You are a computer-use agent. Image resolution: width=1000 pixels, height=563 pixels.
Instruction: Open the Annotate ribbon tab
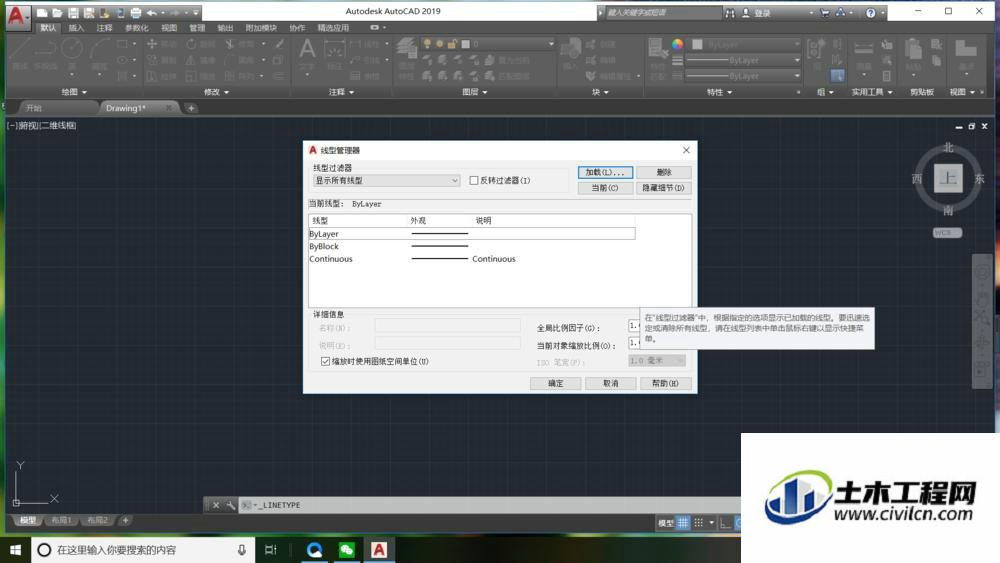[x=104, y=28]
